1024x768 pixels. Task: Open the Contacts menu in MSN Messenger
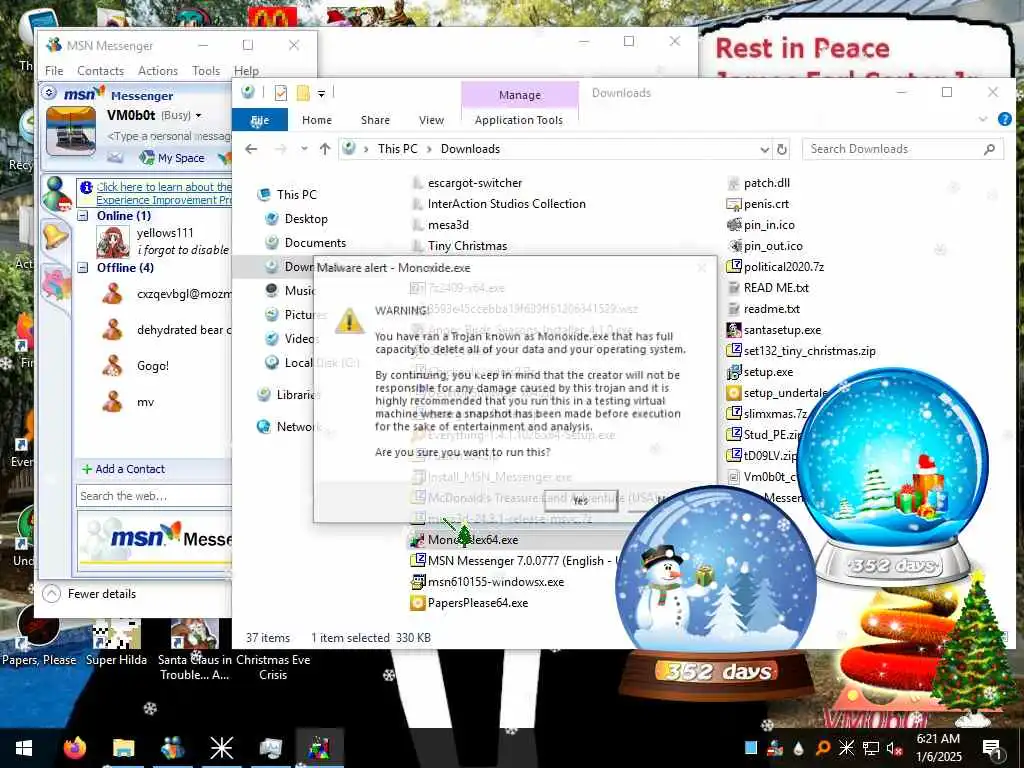(x=101, y=71)
